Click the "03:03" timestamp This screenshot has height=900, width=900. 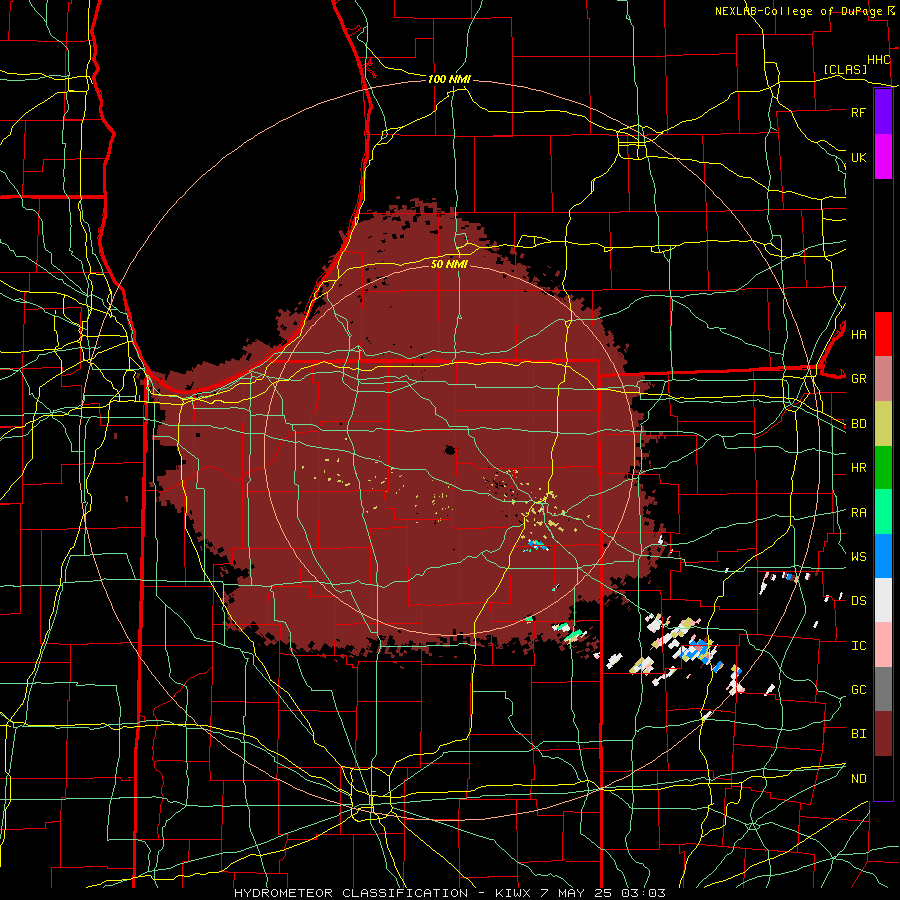(644, 893)
